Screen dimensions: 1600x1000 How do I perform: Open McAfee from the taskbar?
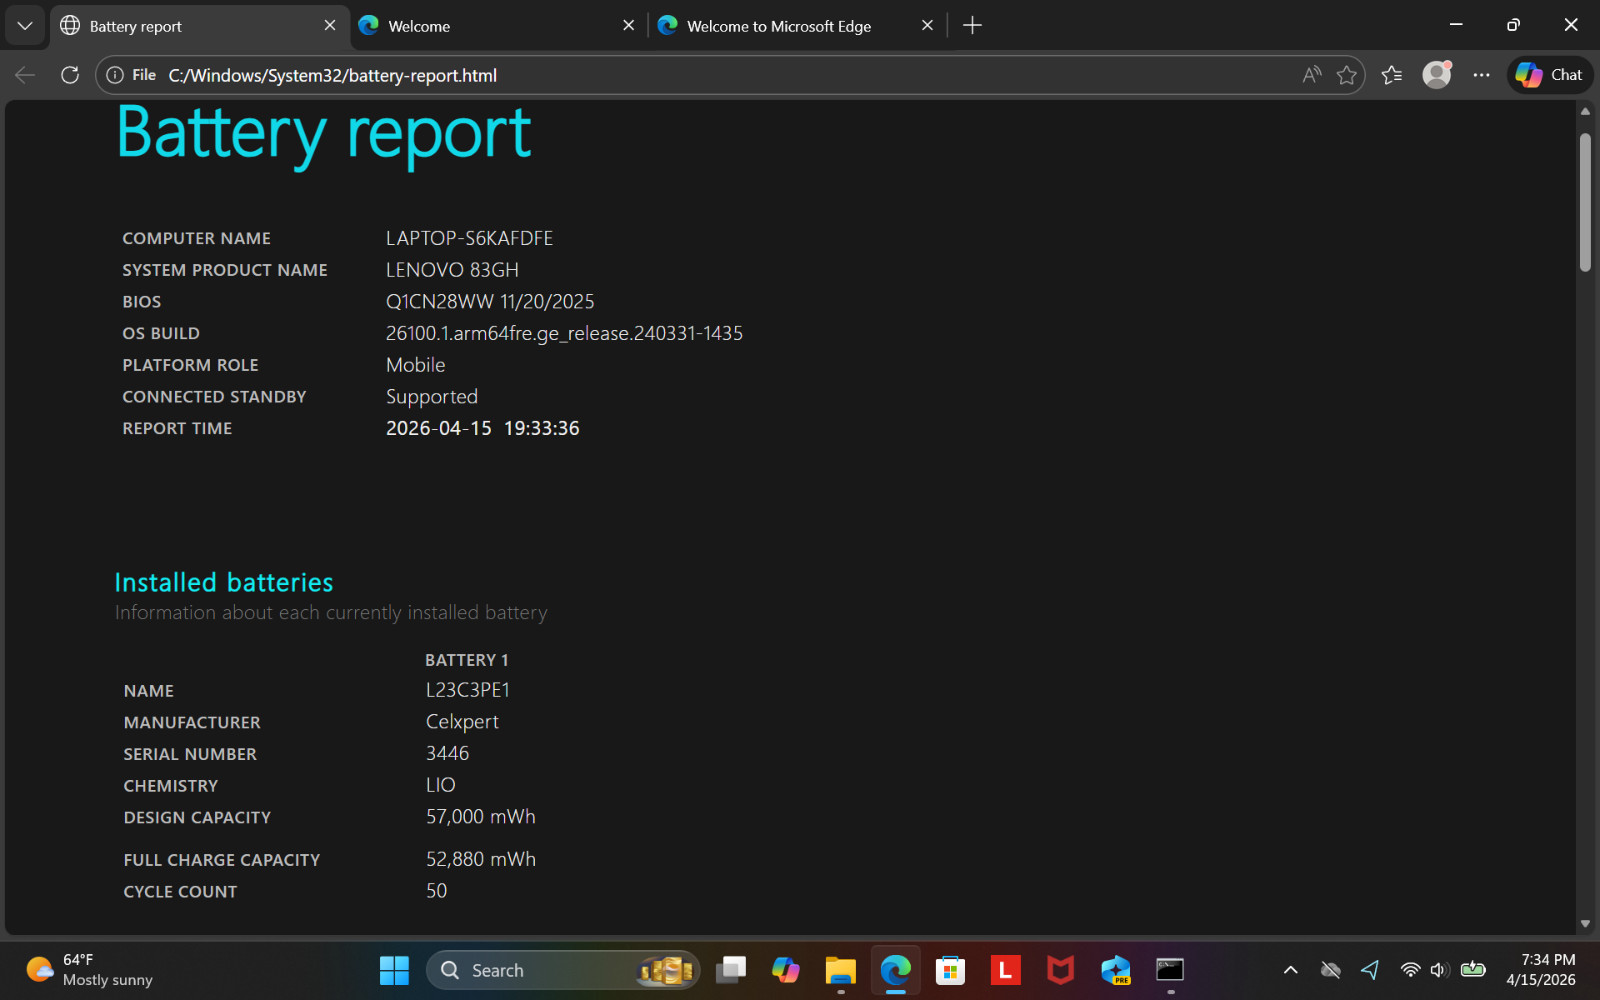pyautogui.click(x=1060, y=970)
